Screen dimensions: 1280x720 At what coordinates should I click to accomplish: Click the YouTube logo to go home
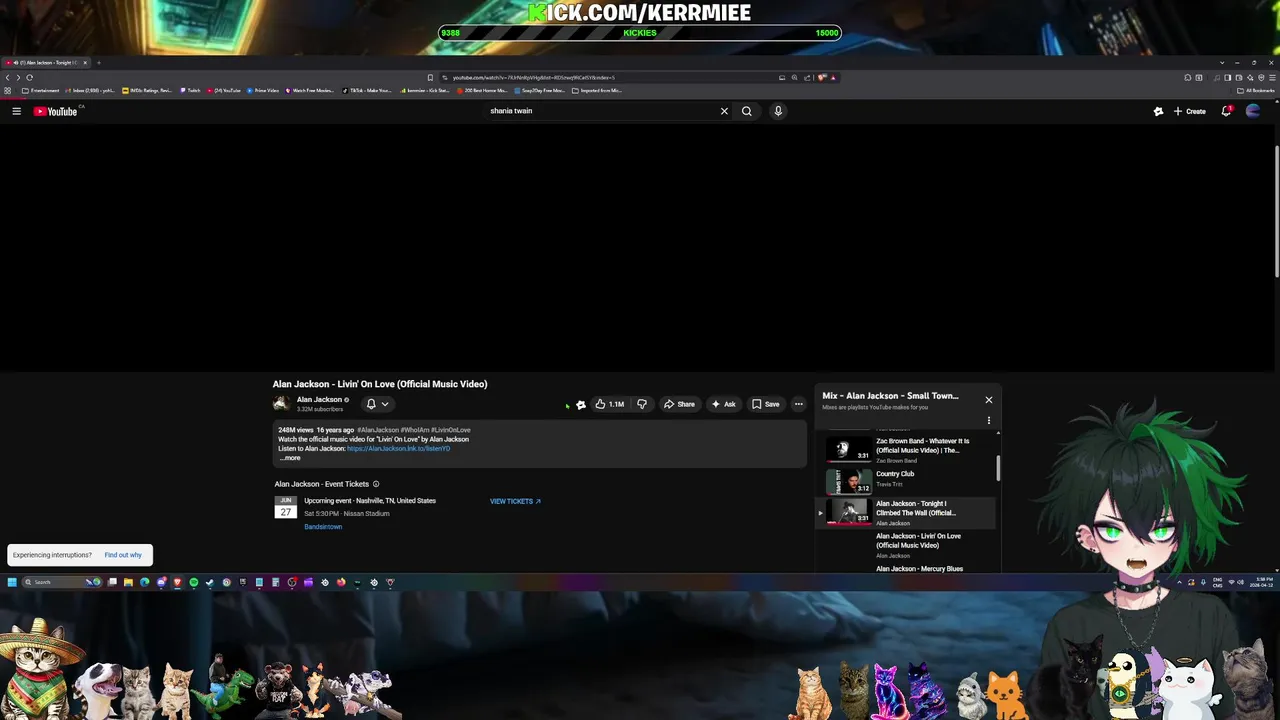[x=56, y=111]
